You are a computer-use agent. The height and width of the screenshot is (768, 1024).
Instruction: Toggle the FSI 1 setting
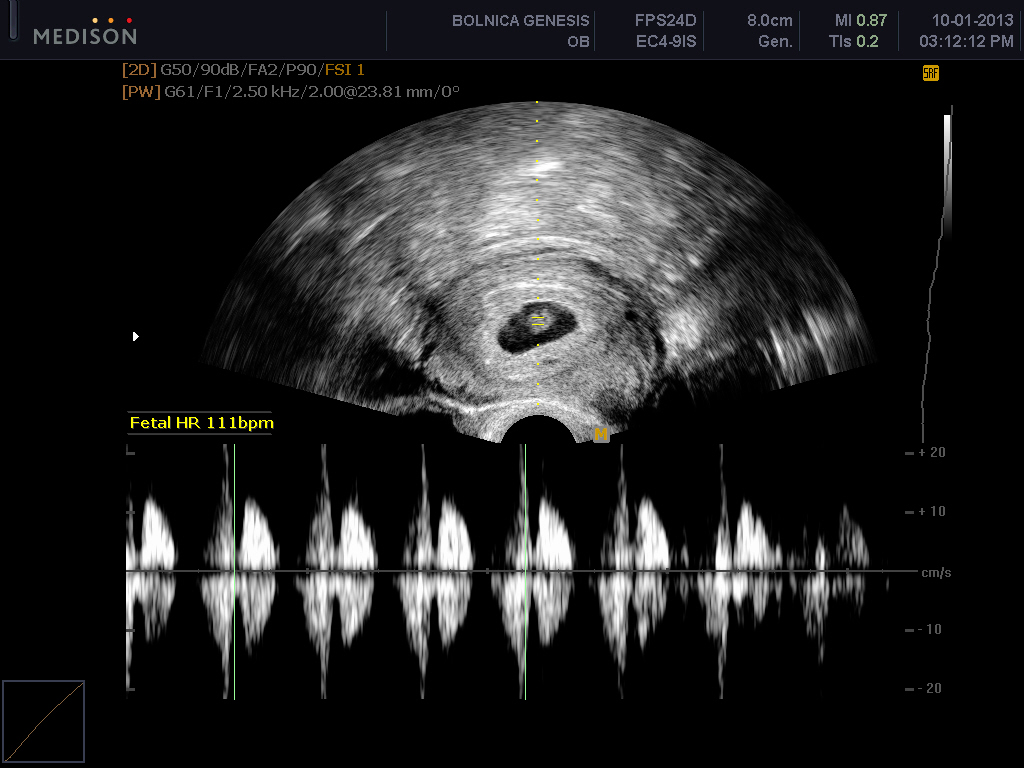pyautogui.click(x=345, y=72)
